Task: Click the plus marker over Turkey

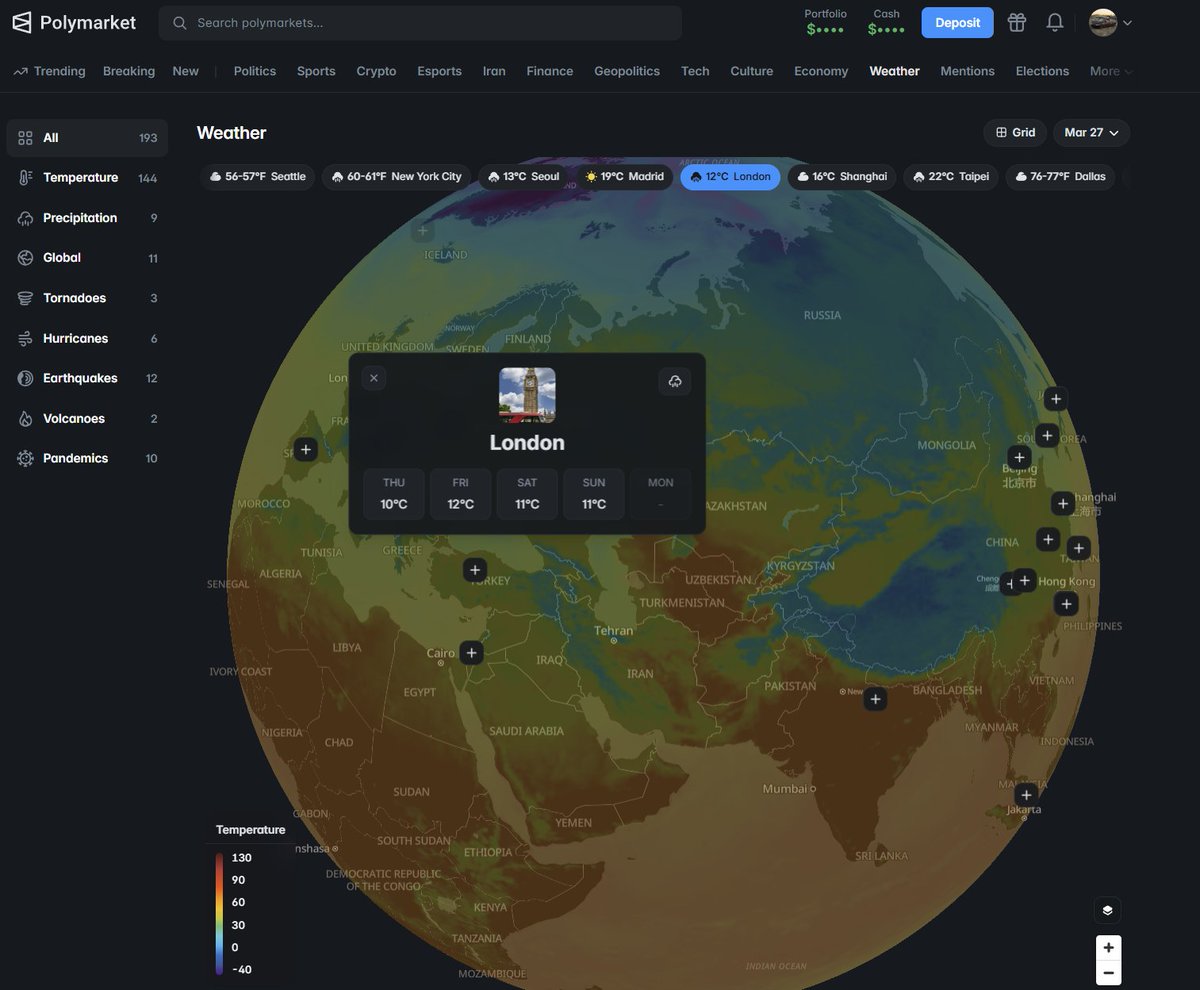Action: 475,569
